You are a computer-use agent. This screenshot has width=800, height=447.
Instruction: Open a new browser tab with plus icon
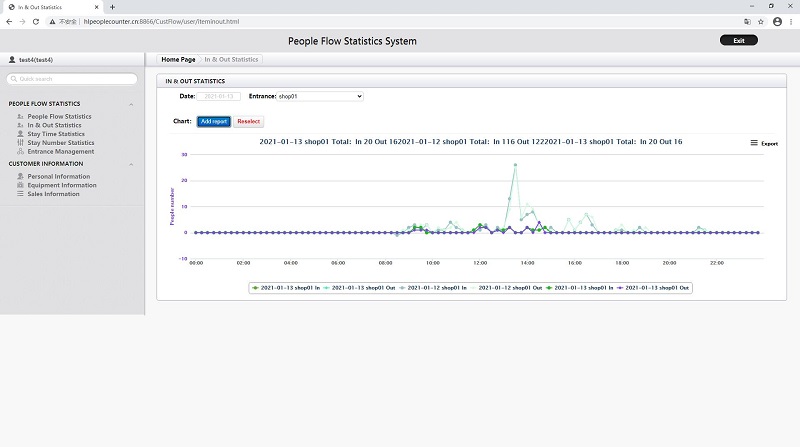pos(112,7)
